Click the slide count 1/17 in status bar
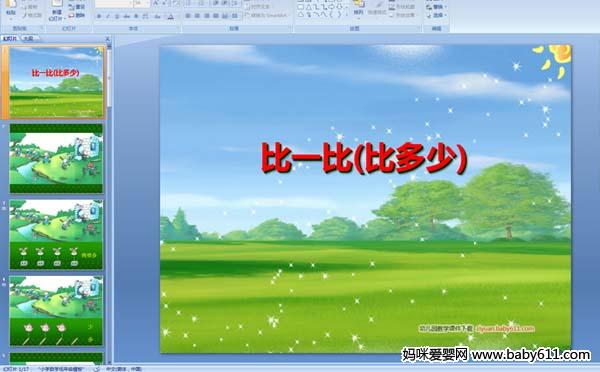600x372 pixels. [x=16, y=369]
